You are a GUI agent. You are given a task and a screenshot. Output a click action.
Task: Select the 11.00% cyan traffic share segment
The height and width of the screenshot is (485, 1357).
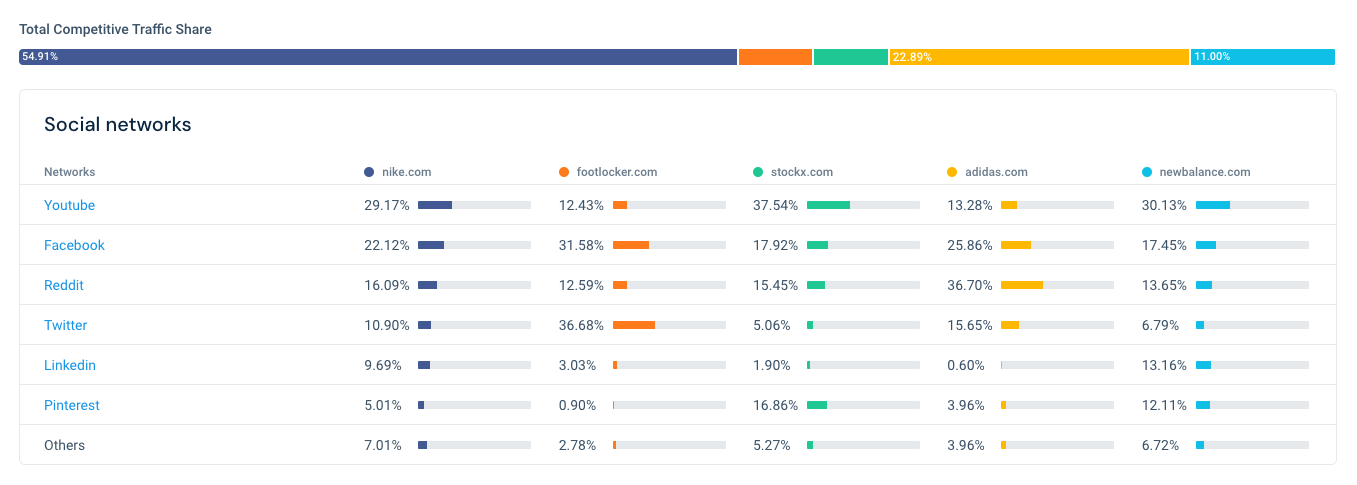(1263, 57)
